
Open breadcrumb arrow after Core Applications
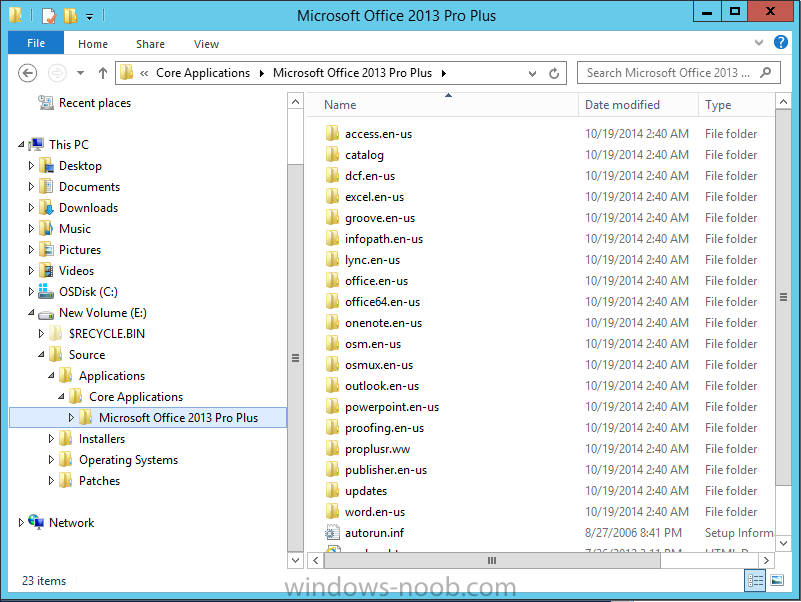click(x=262, y=74)
